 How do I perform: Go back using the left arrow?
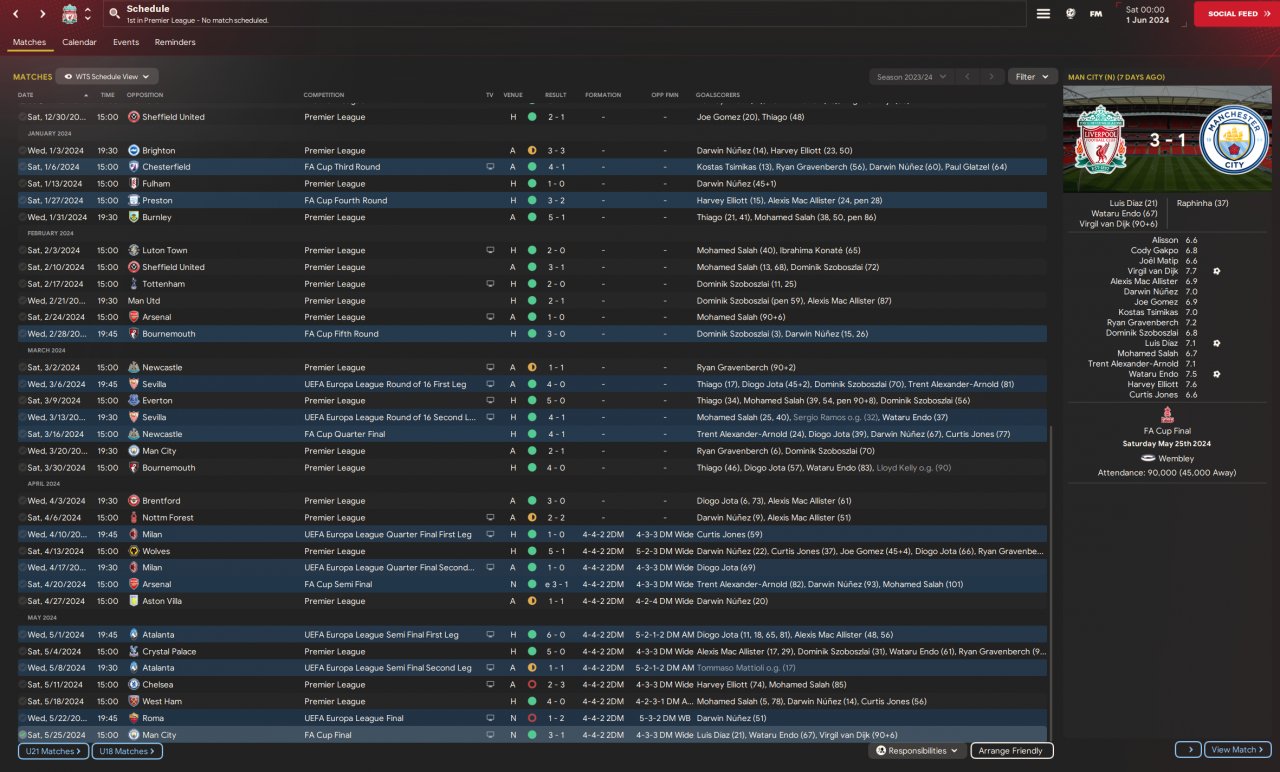16,14
